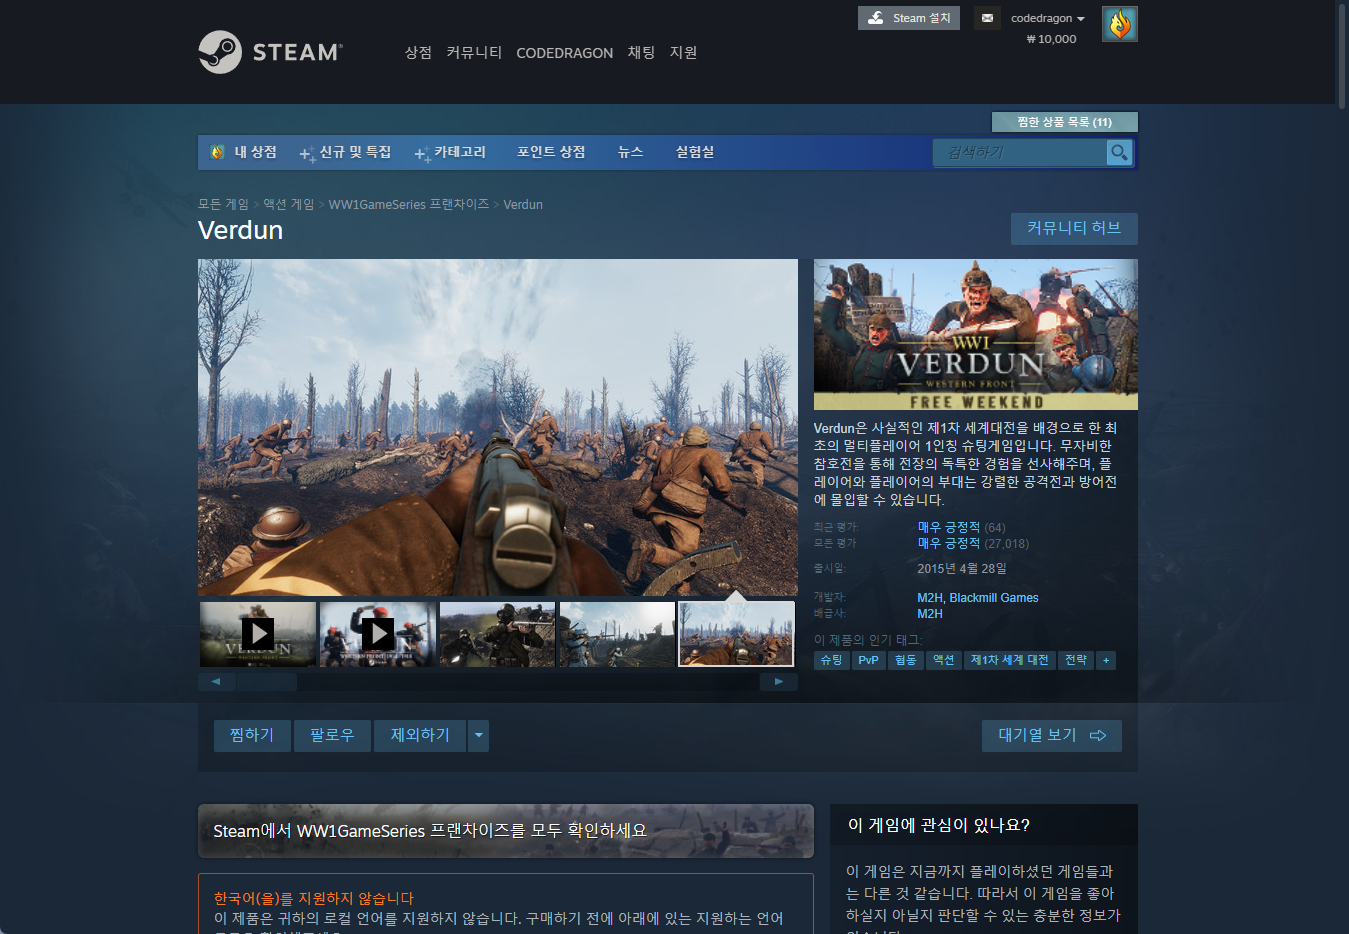
Task: Play the first Verdun trailer thumbnail
Action: point(258,634)
